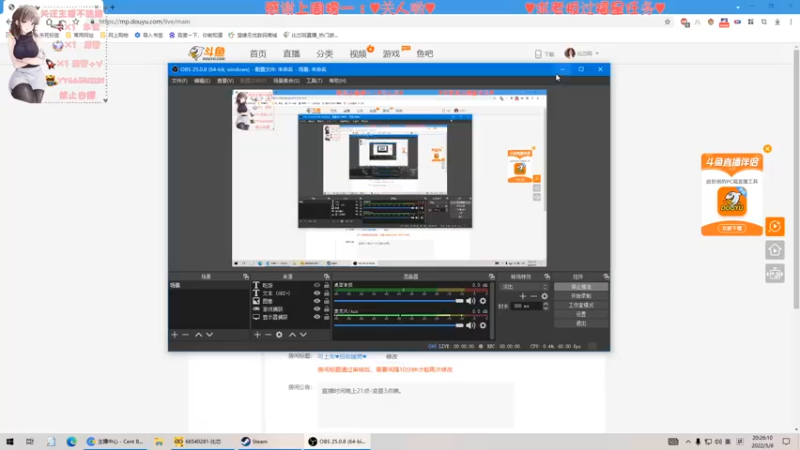Click the home icon on right sidebar

coord(774,250)
